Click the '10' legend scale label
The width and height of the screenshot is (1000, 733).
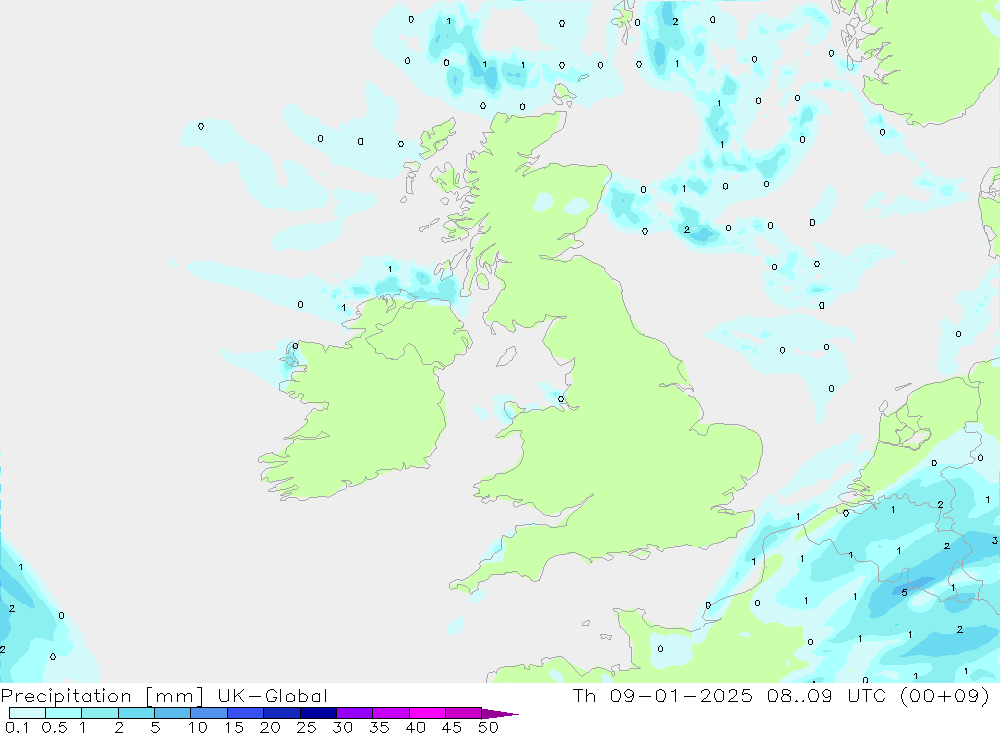click(x=198, y=727)
